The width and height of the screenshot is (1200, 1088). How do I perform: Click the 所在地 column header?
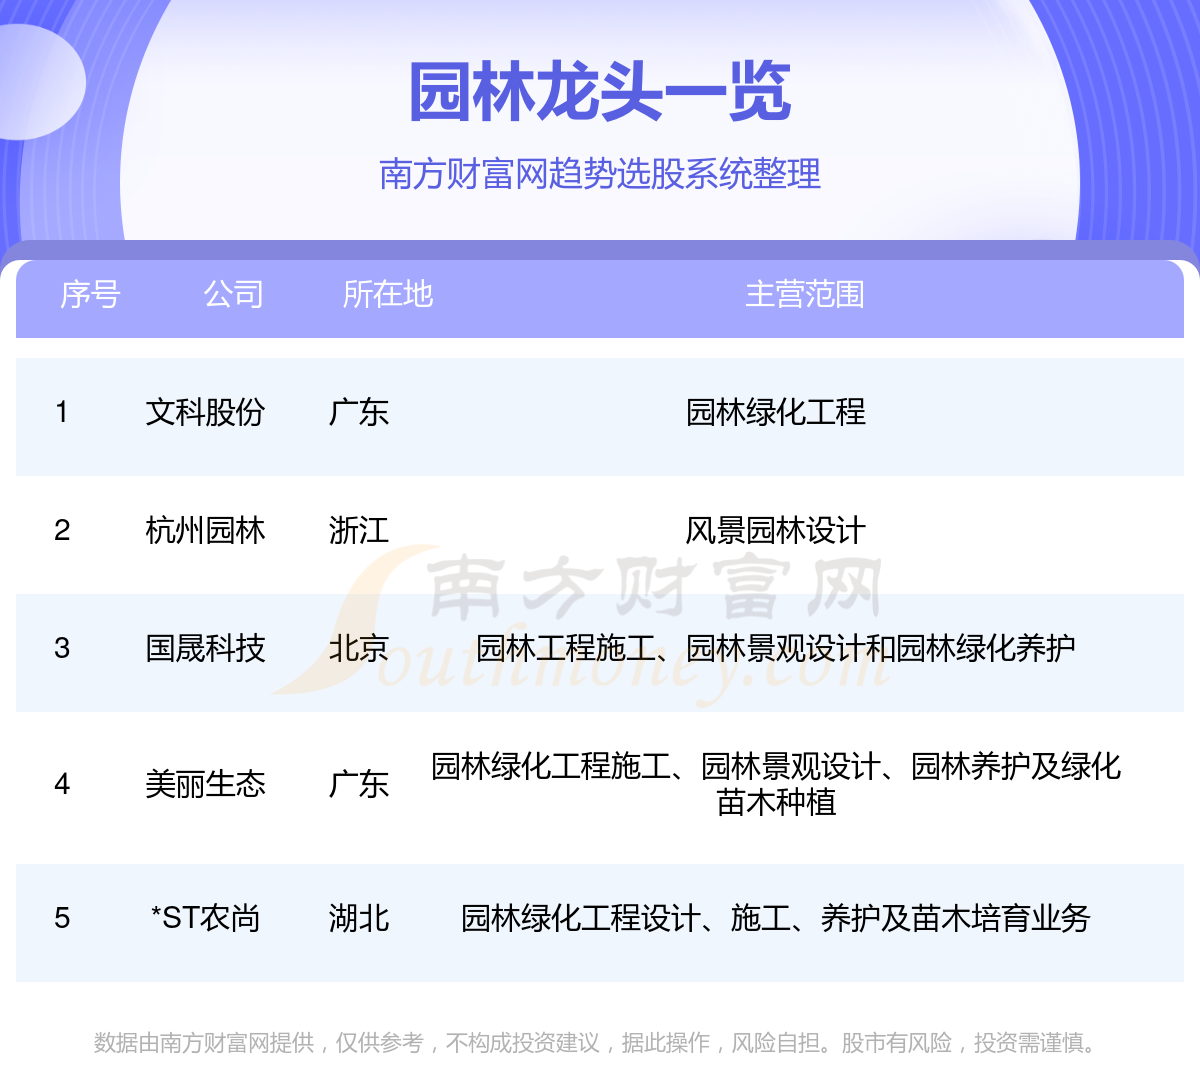388,294
